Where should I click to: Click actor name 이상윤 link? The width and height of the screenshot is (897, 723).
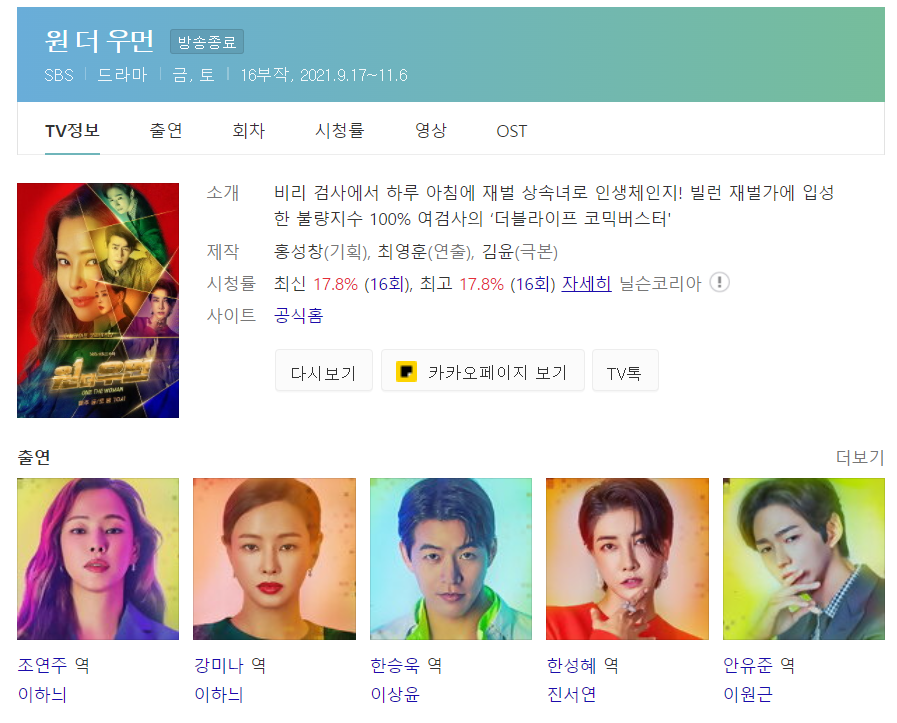coord(395,694)
